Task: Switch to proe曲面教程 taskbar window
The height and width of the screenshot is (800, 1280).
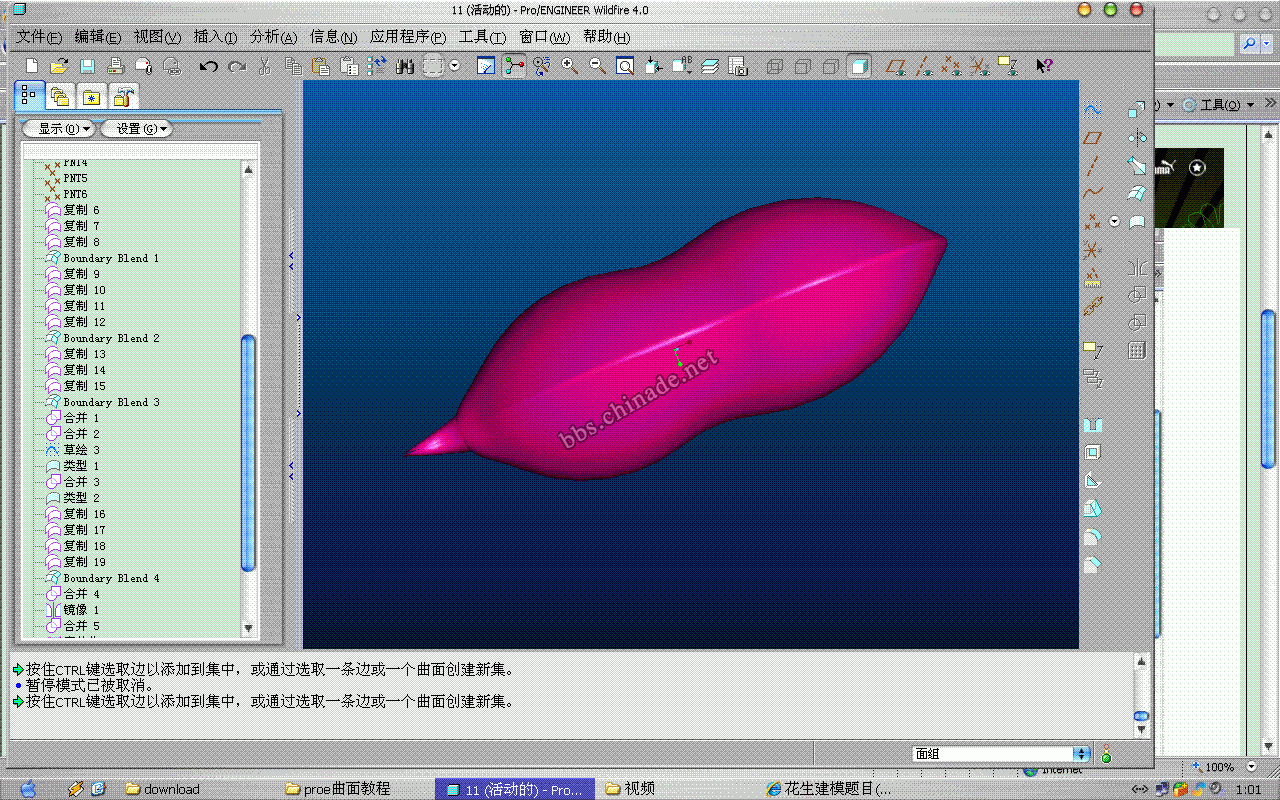Action: click(x=337, y=789)
